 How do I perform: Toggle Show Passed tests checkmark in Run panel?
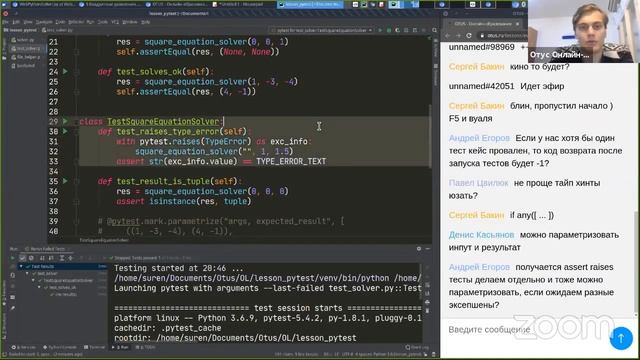click(x=22, y=258)
